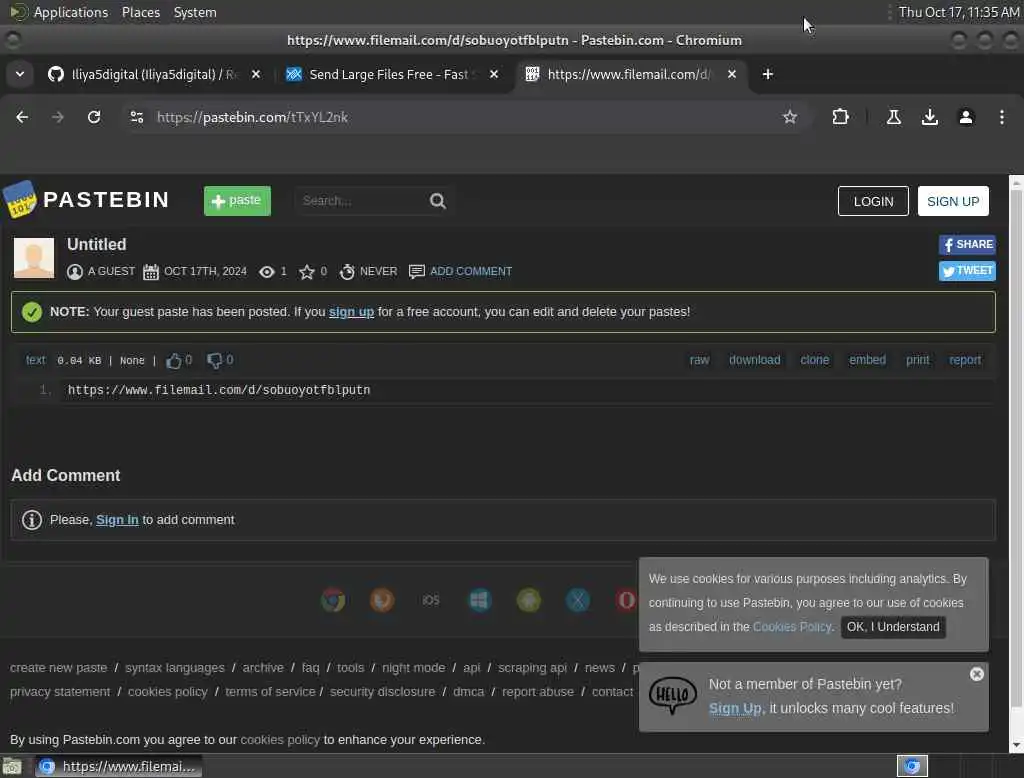Click the Windows icon in footer

point(480,600)
